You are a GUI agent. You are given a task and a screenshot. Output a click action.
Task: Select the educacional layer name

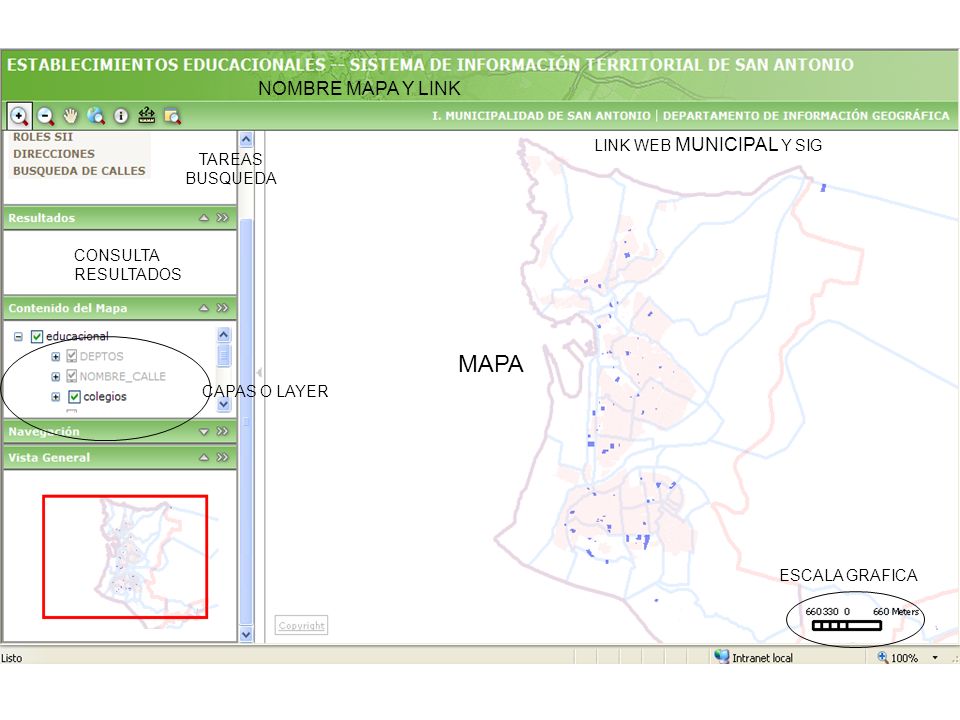click(x=78, y=336)
